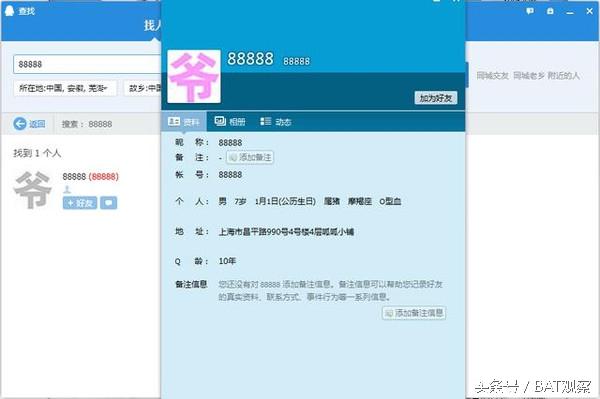The image size is (600, 399).
Task: Click the 资料 tab card icon
Action: 174,122
